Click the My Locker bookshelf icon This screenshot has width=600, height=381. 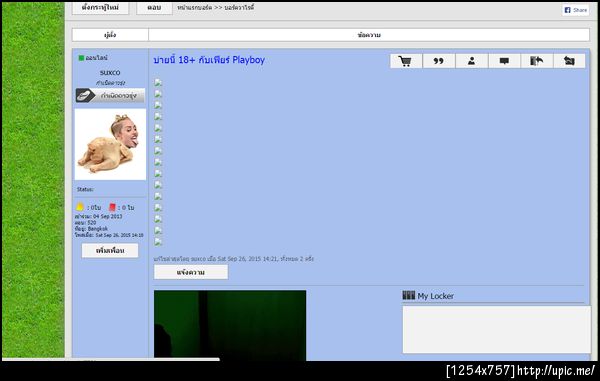pyautogui.click(x=409, y=295)
